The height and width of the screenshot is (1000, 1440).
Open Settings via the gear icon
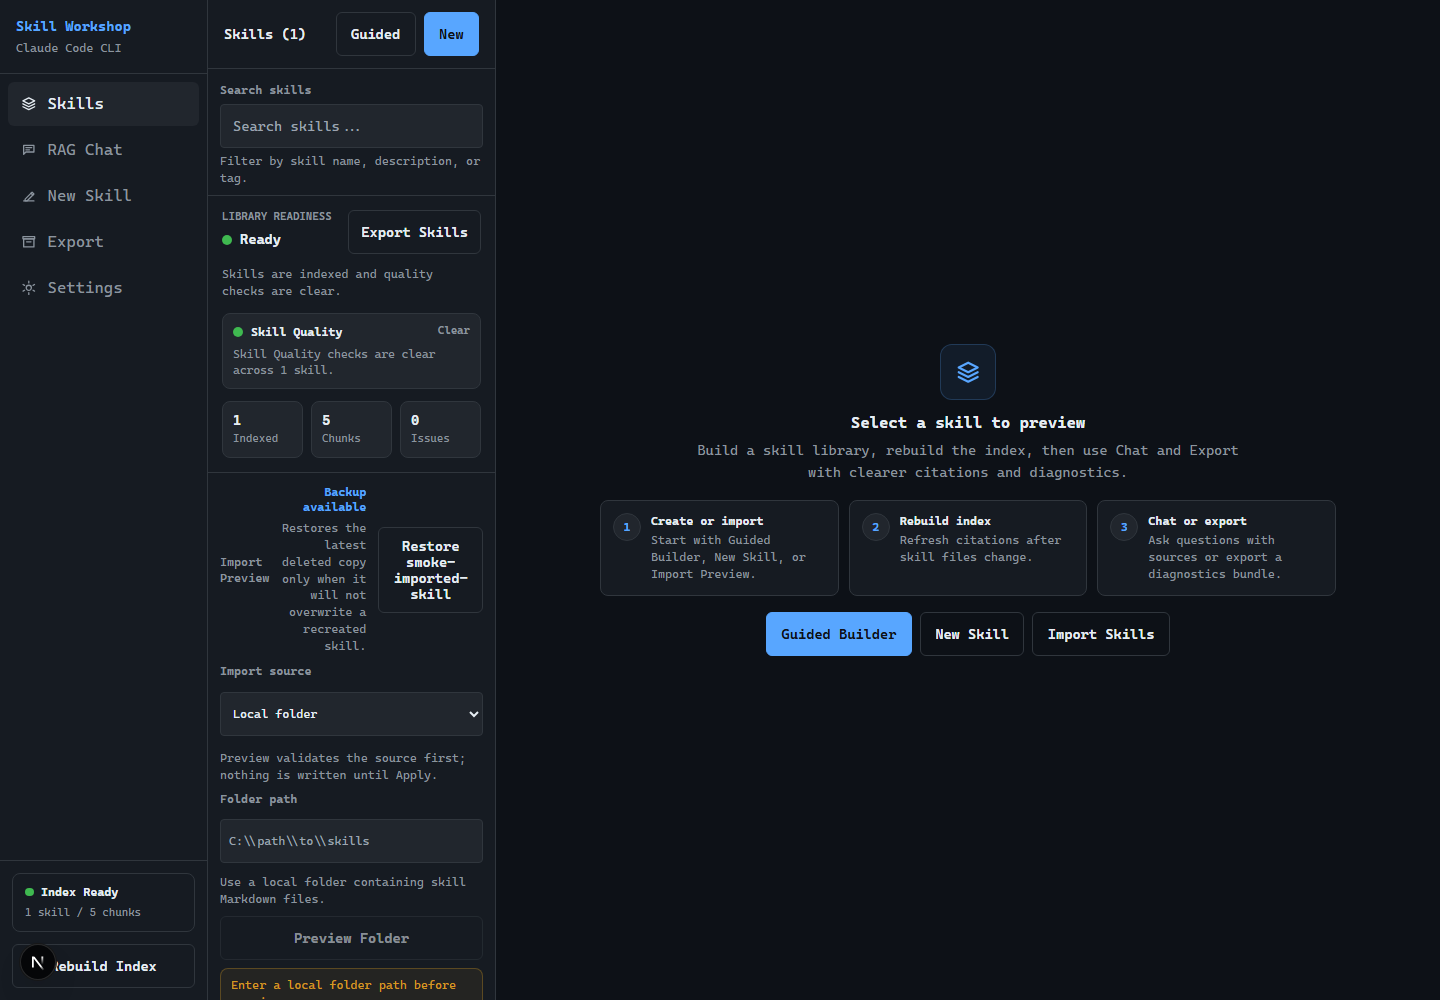pos(29,288)
